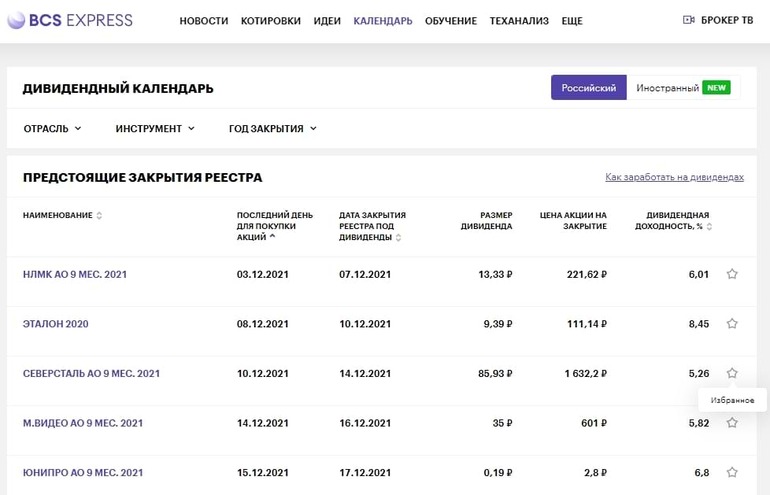The height and width of the screenshot is (495, 770).
Task: Favorite the М.ВИДЕО АО row star
Action: [x=732, y=423]
